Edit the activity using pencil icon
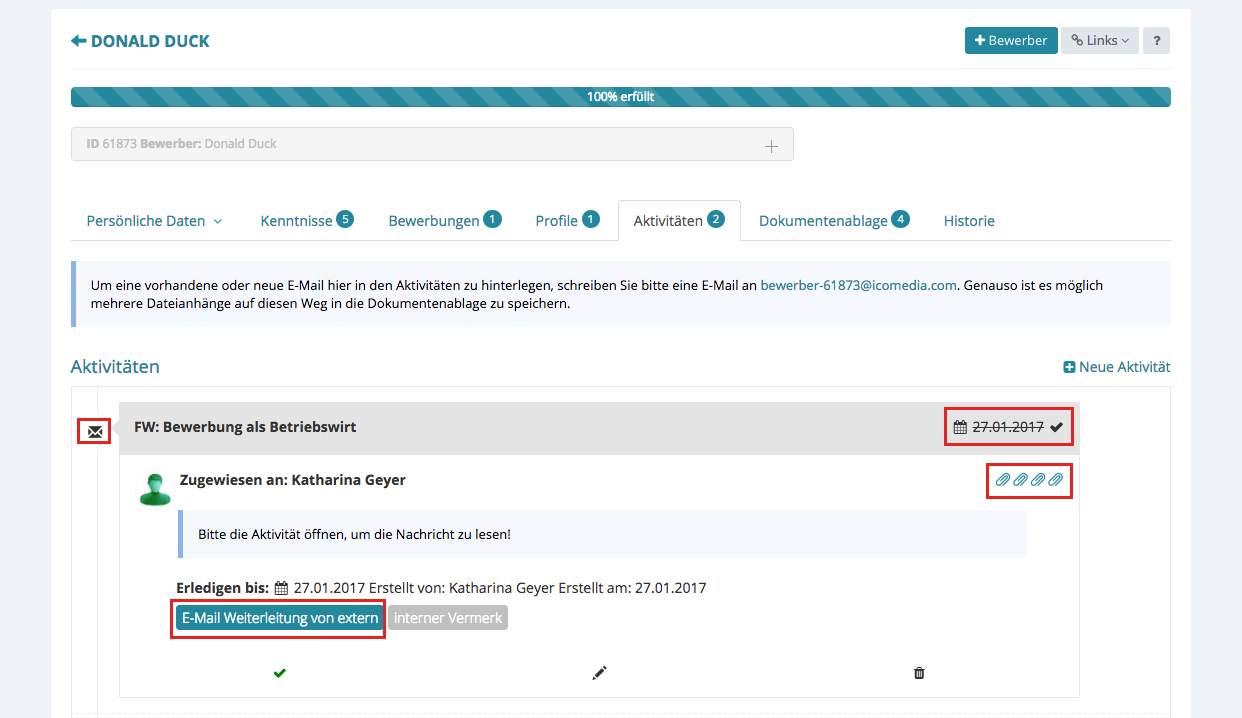Screen dimensions: 1242x718 coord(599,673)
